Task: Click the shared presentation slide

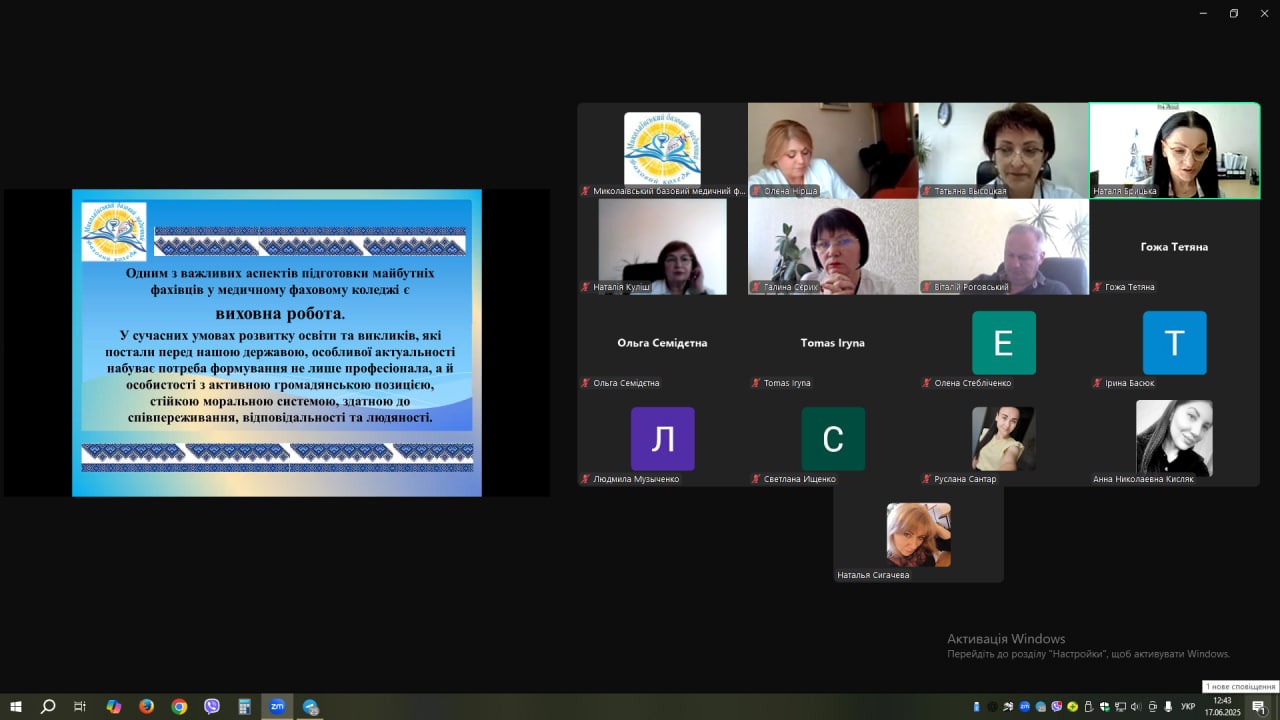Action: 277,343
